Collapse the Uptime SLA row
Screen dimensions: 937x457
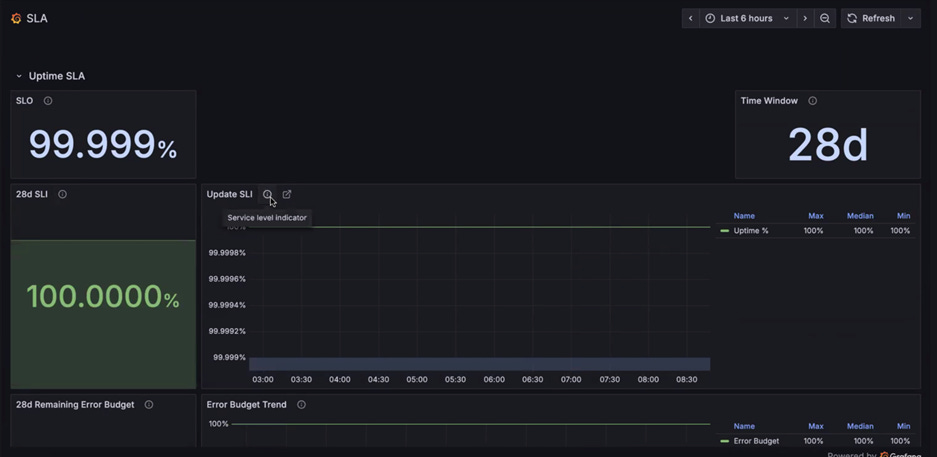(19, 76)
